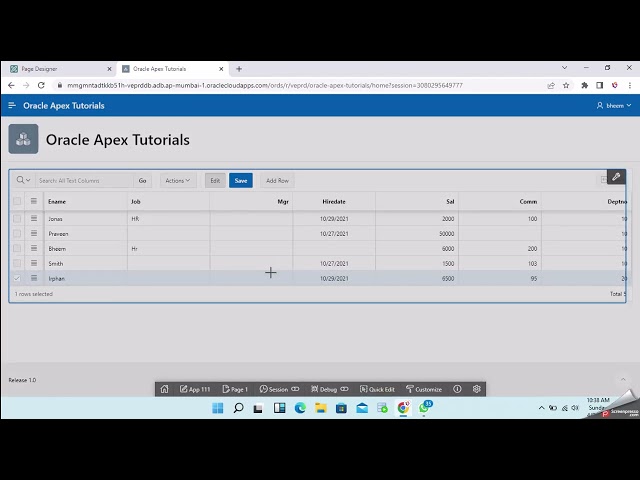Image resolution: width=640 pixels, height=480 pixels.
Task: Select the checkbox for Smith row
Action: click(x=17, y=263)
